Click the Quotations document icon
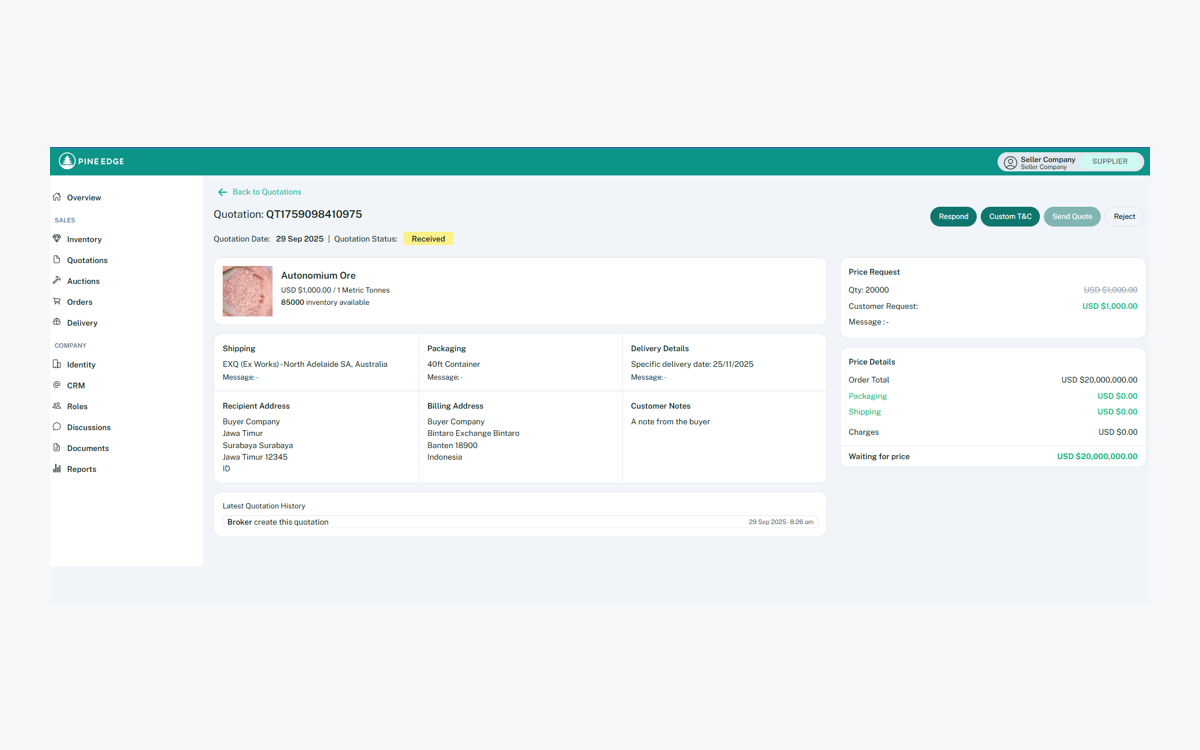Image resolution: width=1200 pixels, height=750 pixels. [x=57, y=260]
